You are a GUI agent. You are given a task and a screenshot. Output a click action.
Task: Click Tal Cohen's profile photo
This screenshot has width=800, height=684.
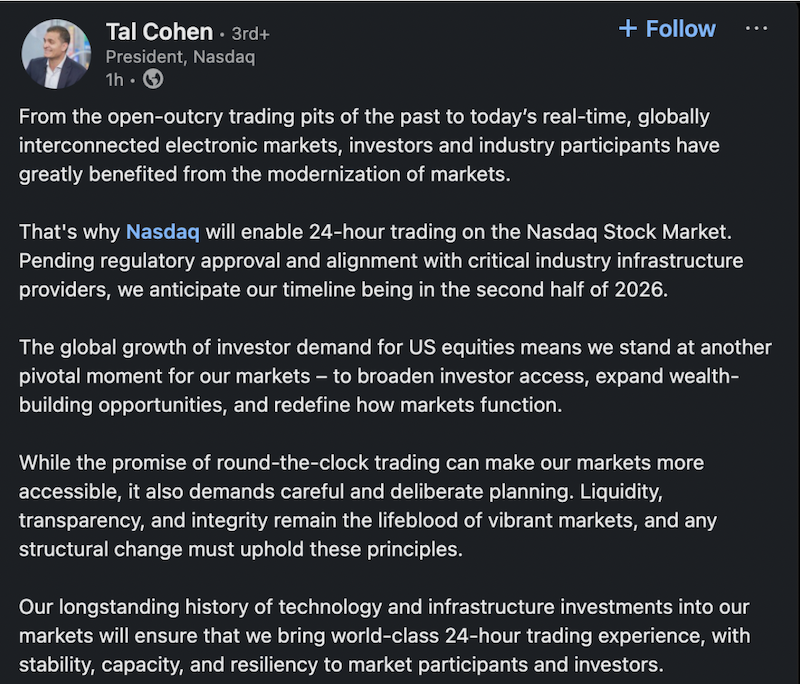(56, 53)
